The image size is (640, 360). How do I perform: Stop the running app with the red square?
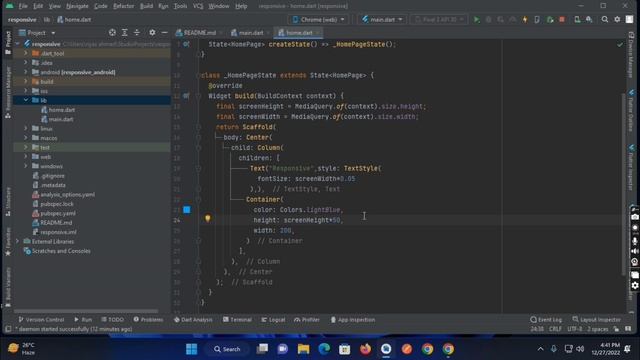(x=562, y=20)
